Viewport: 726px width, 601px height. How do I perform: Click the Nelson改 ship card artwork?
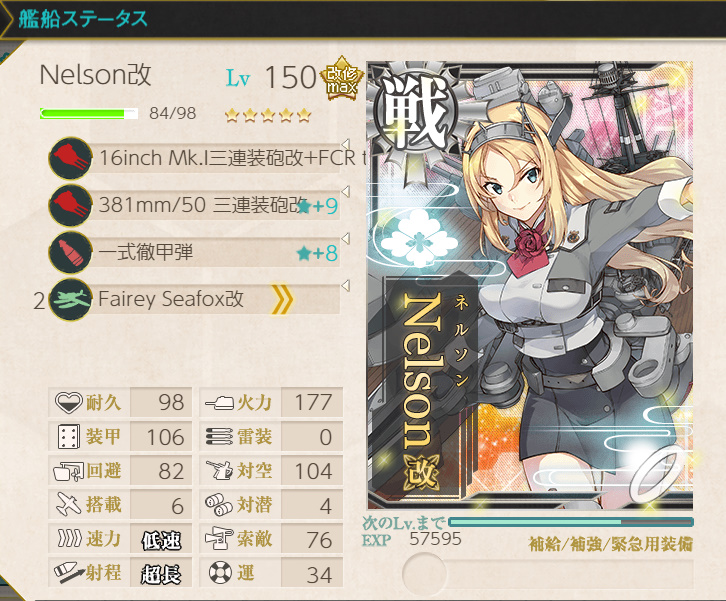530,285
